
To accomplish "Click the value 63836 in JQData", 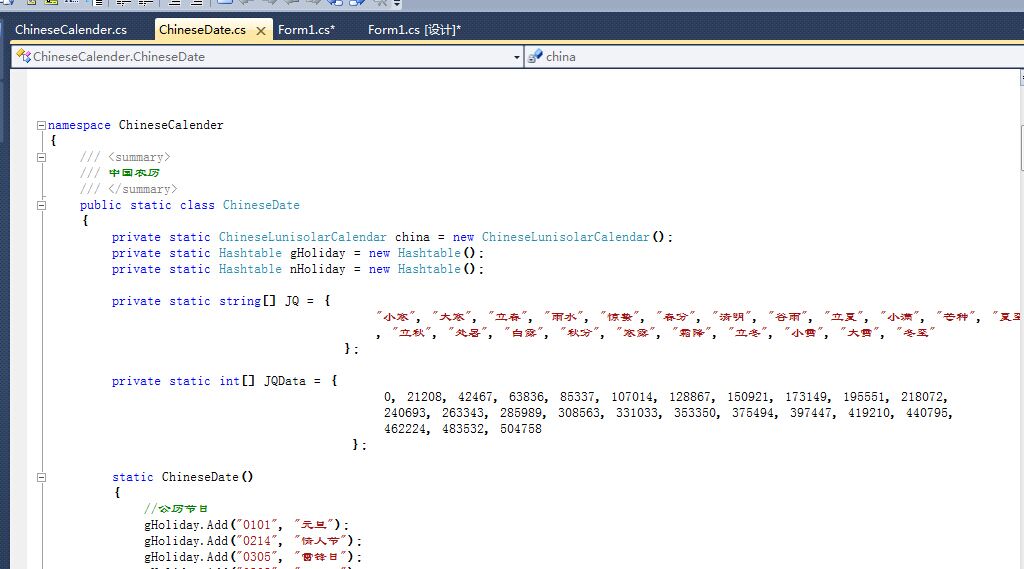I will point(526,397).
